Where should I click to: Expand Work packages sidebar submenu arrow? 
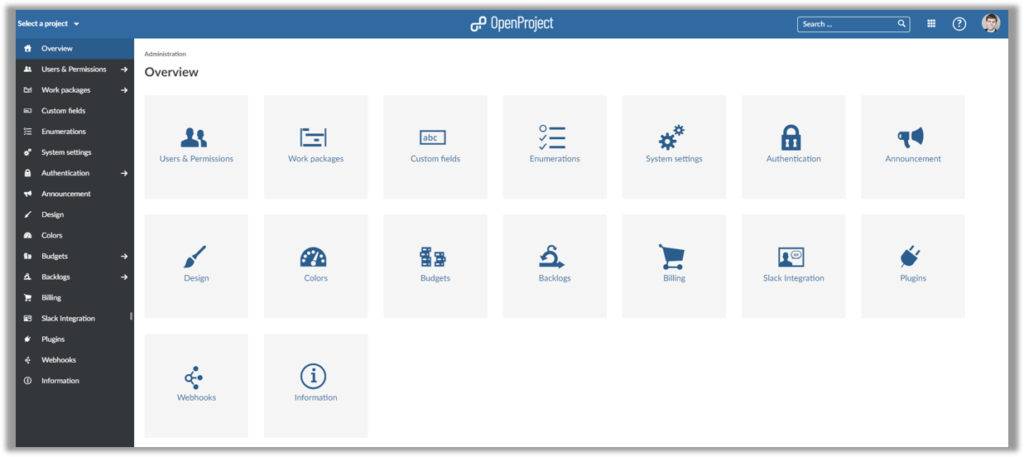click(x=124, y=90)
